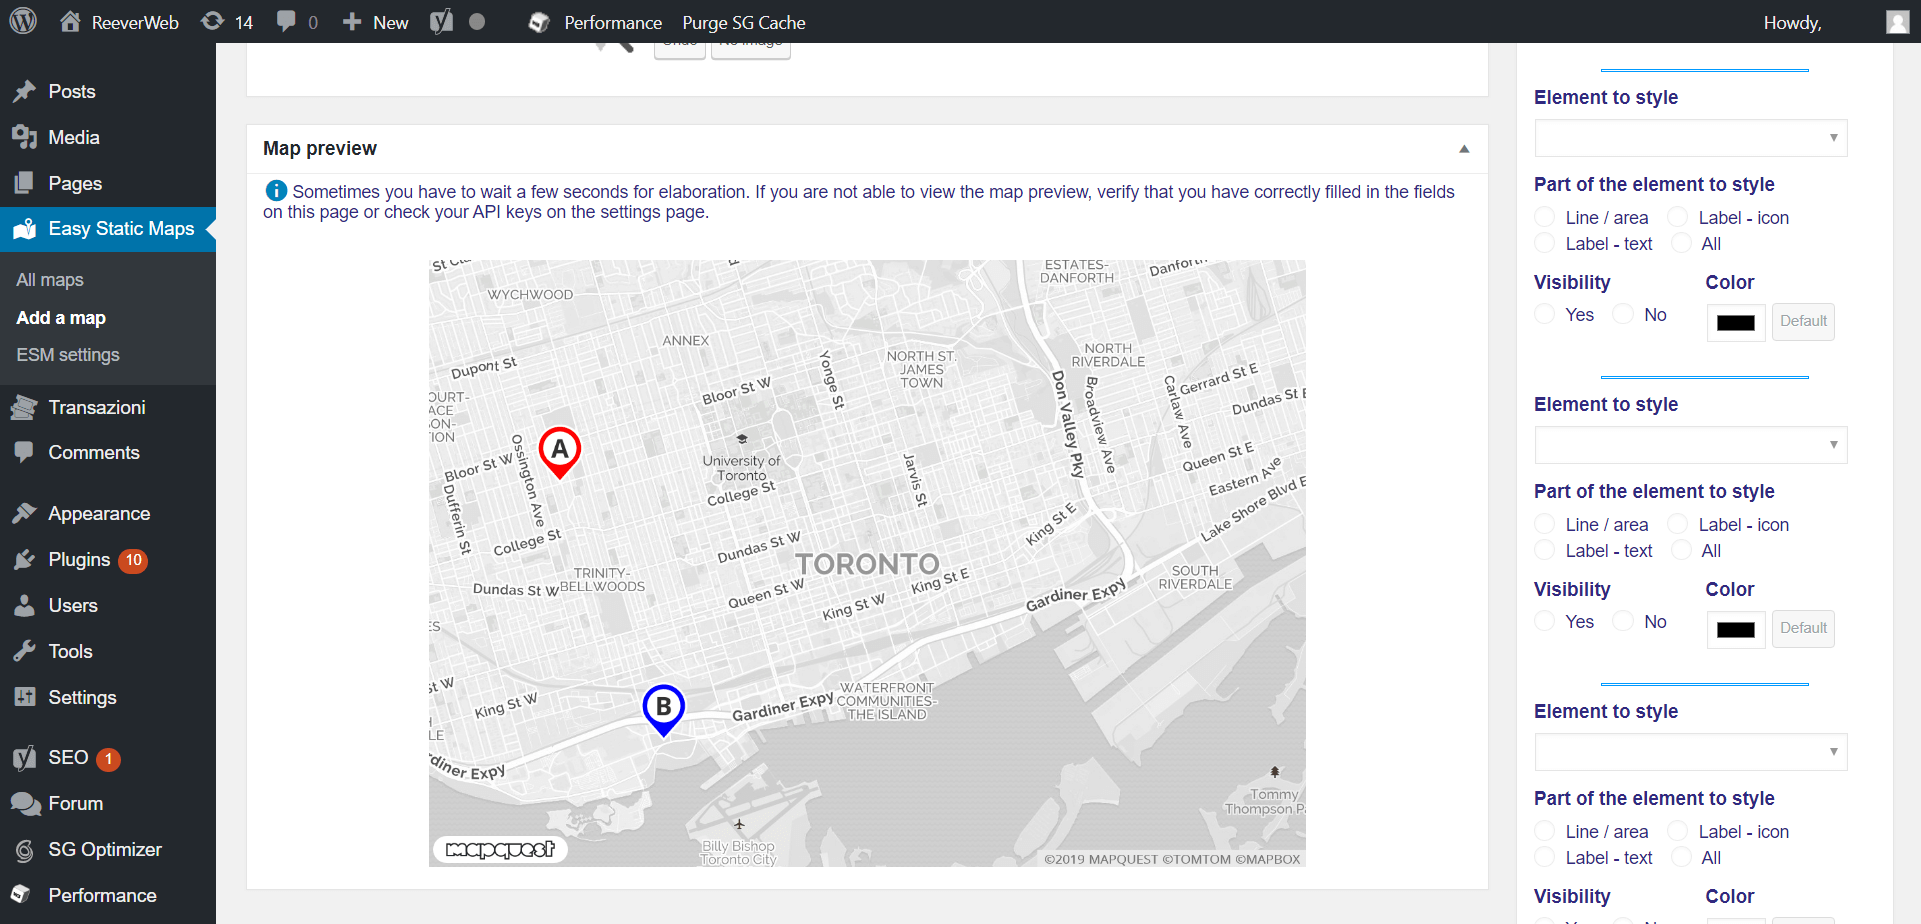Click the SG Optimizer icon in sidebar
This screenshot has width=1921, height=924.
[x=25, y=849]
